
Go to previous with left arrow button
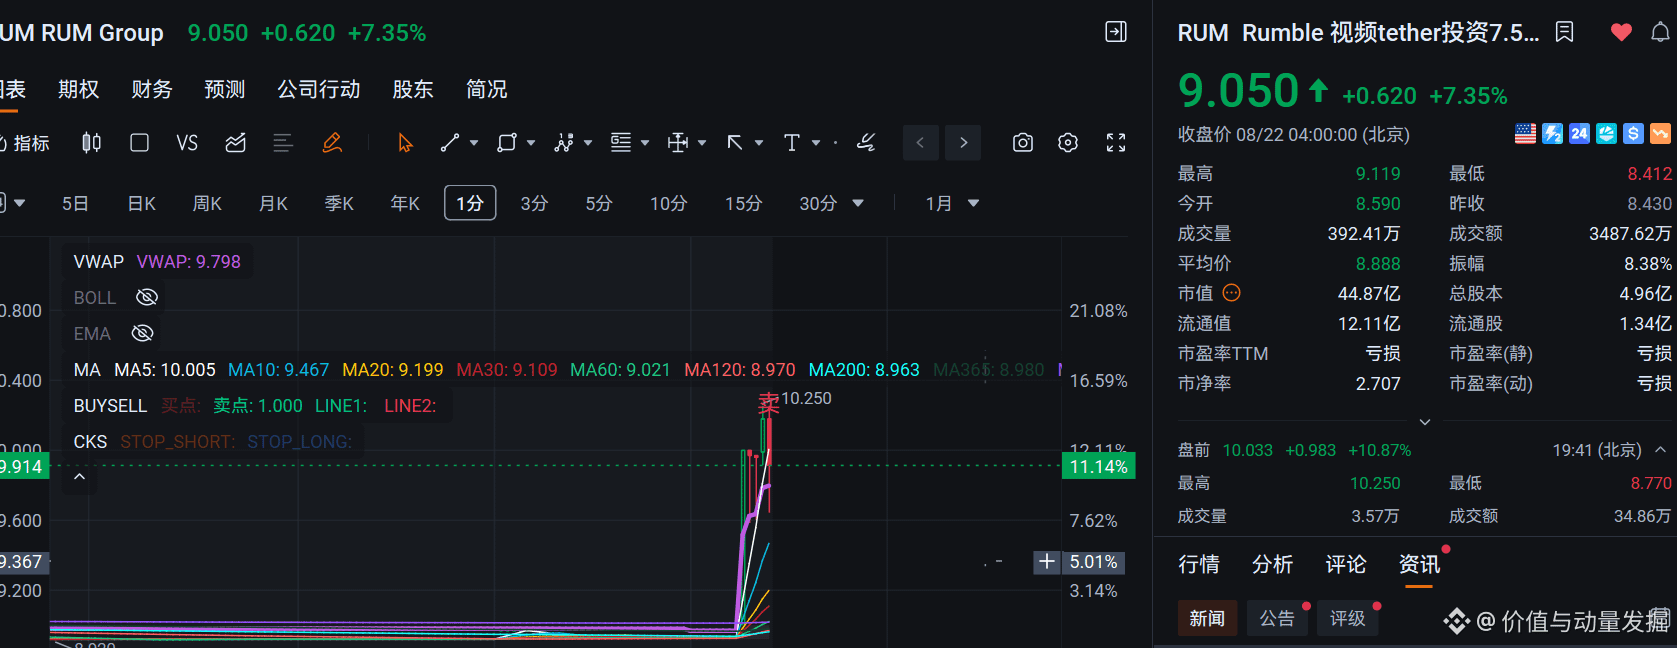tap(920, 143)
